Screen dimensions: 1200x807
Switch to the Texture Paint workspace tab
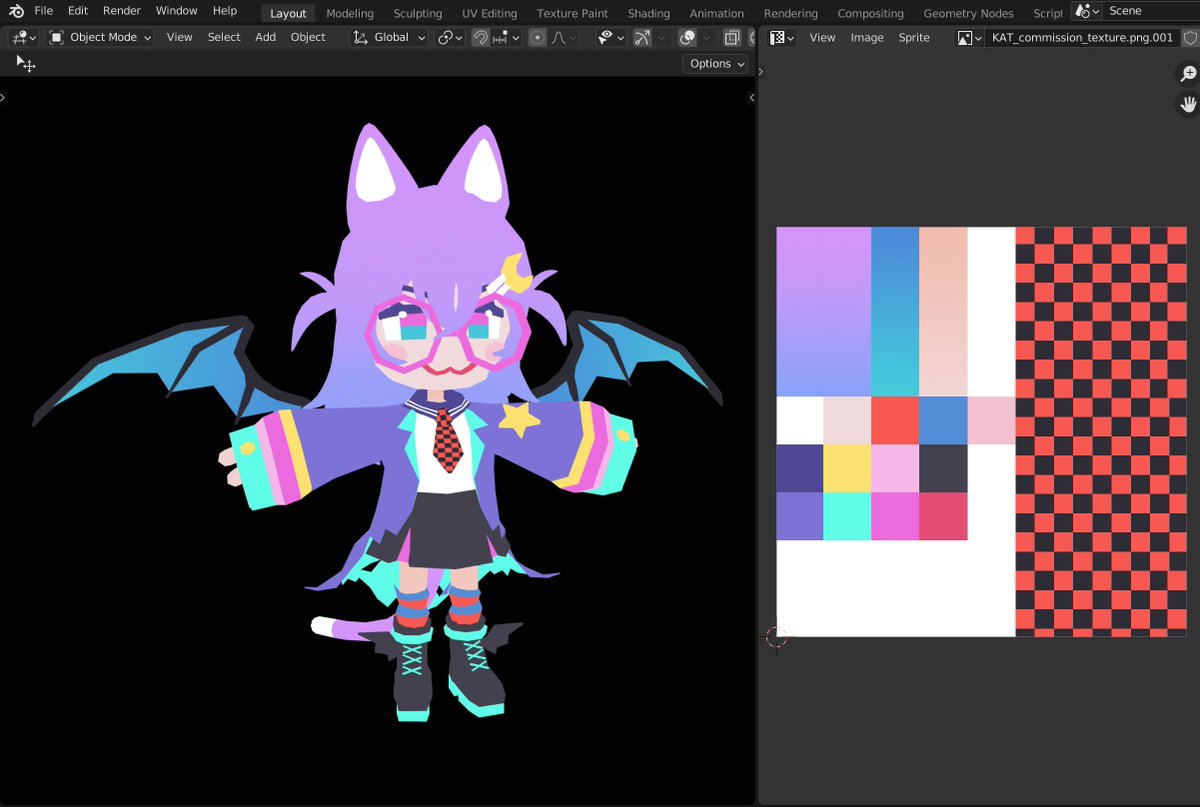(572, 13)
